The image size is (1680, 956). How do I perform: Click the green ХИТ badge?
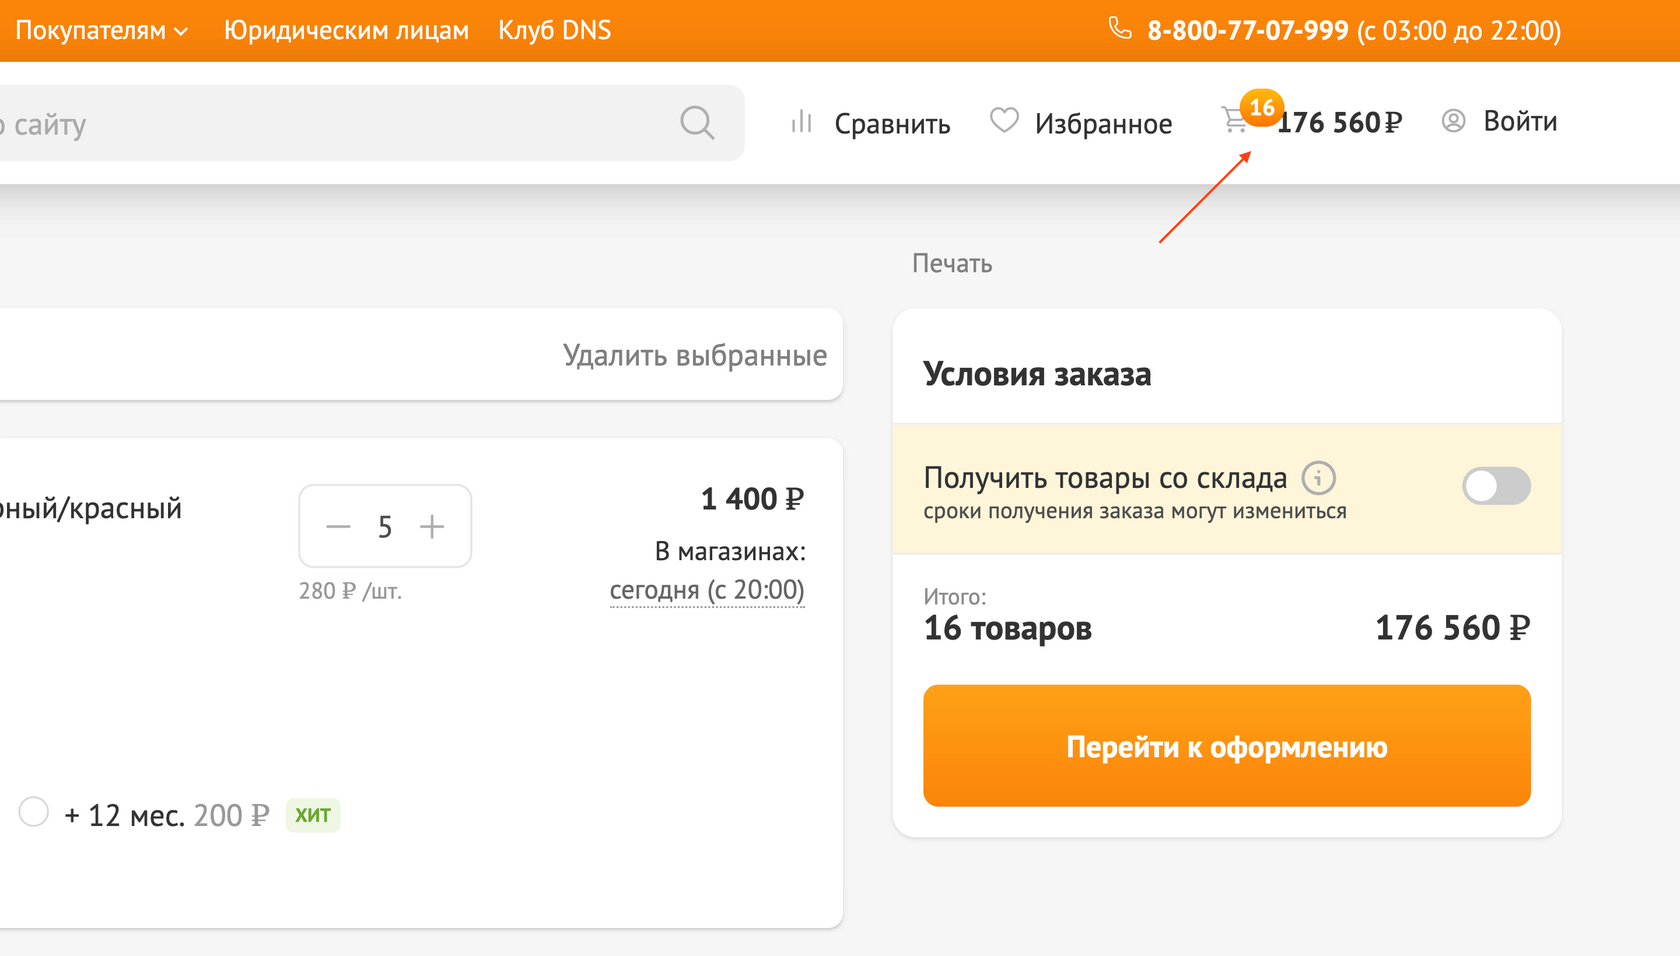click(313, 815)
